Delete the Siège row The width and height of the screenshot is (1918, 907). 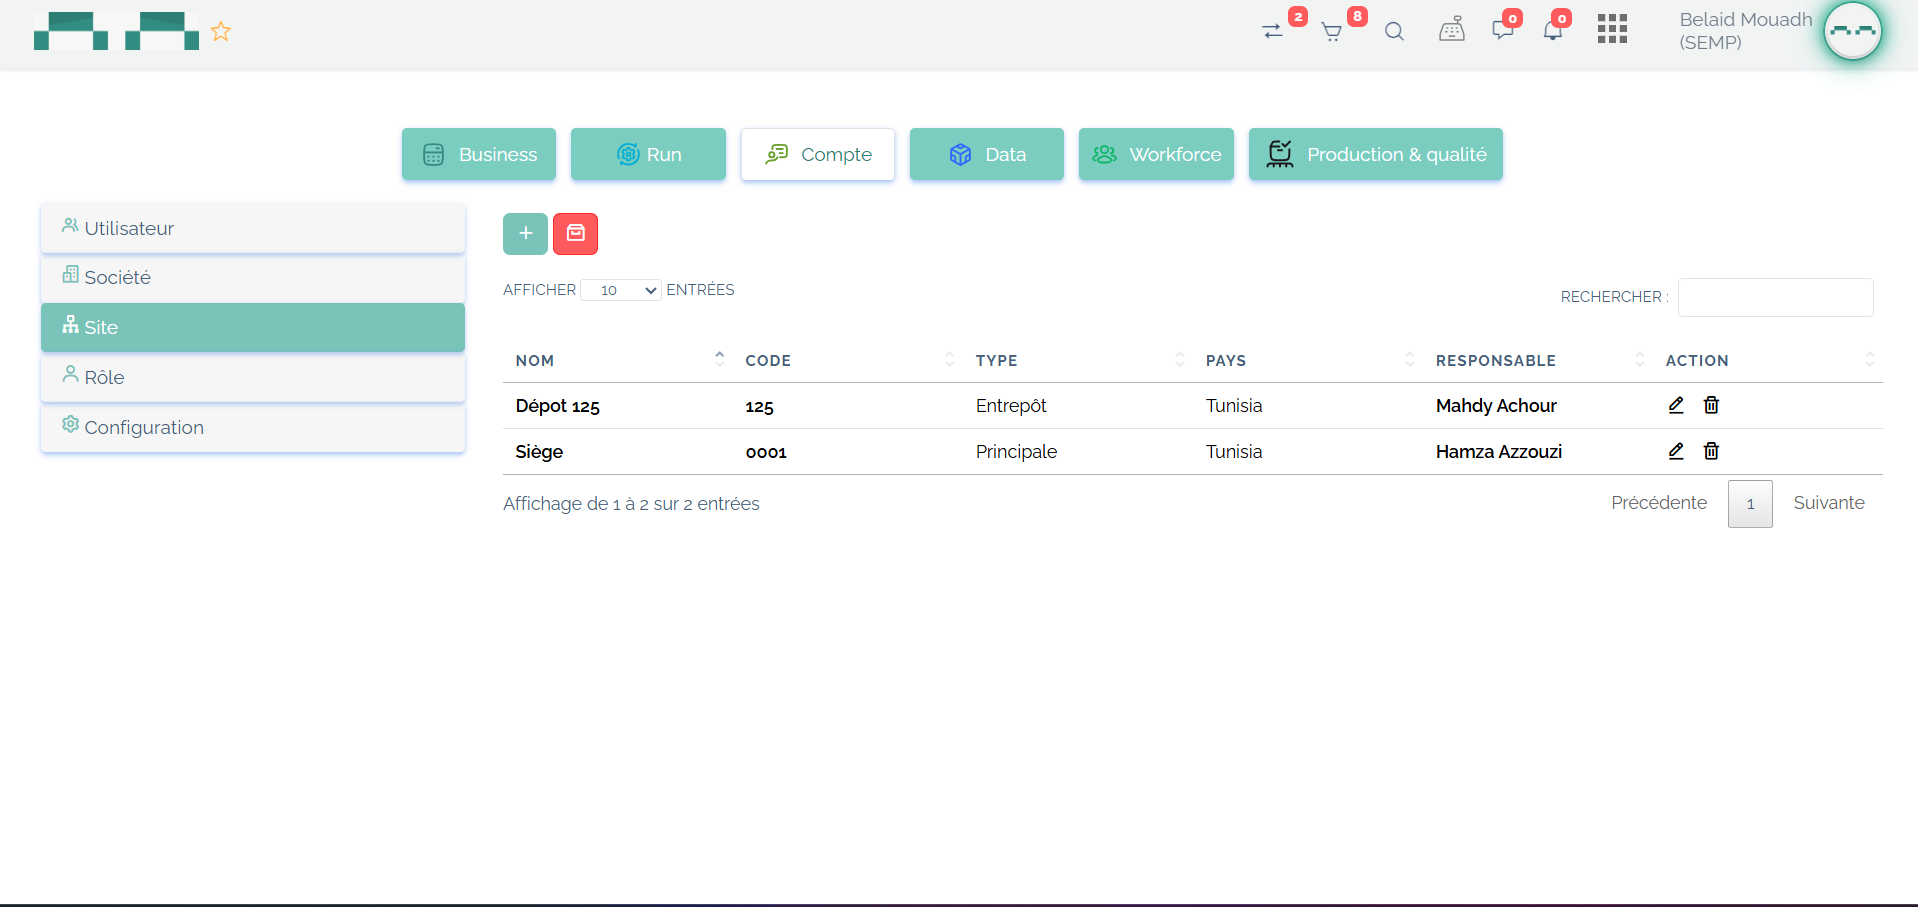1711,451
